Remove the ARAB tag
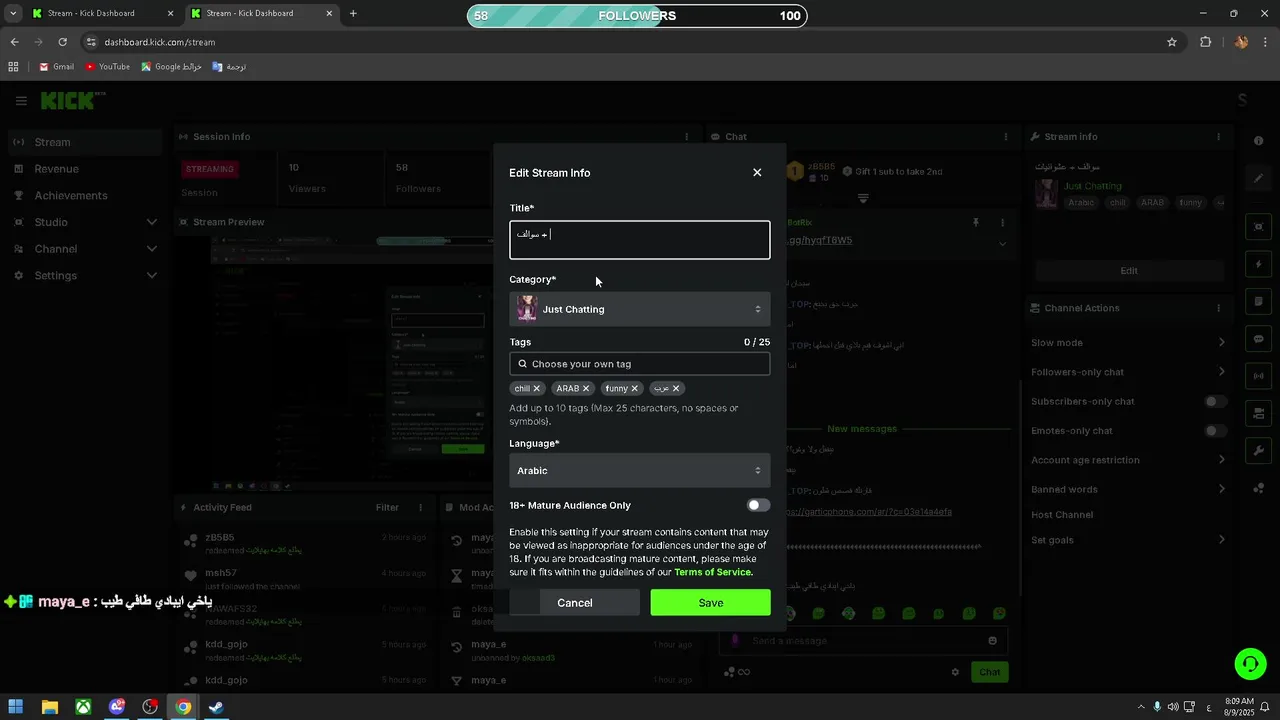The width and height of the screenshot is (1280, 720). pyautogui.click(x=586, y=389)
